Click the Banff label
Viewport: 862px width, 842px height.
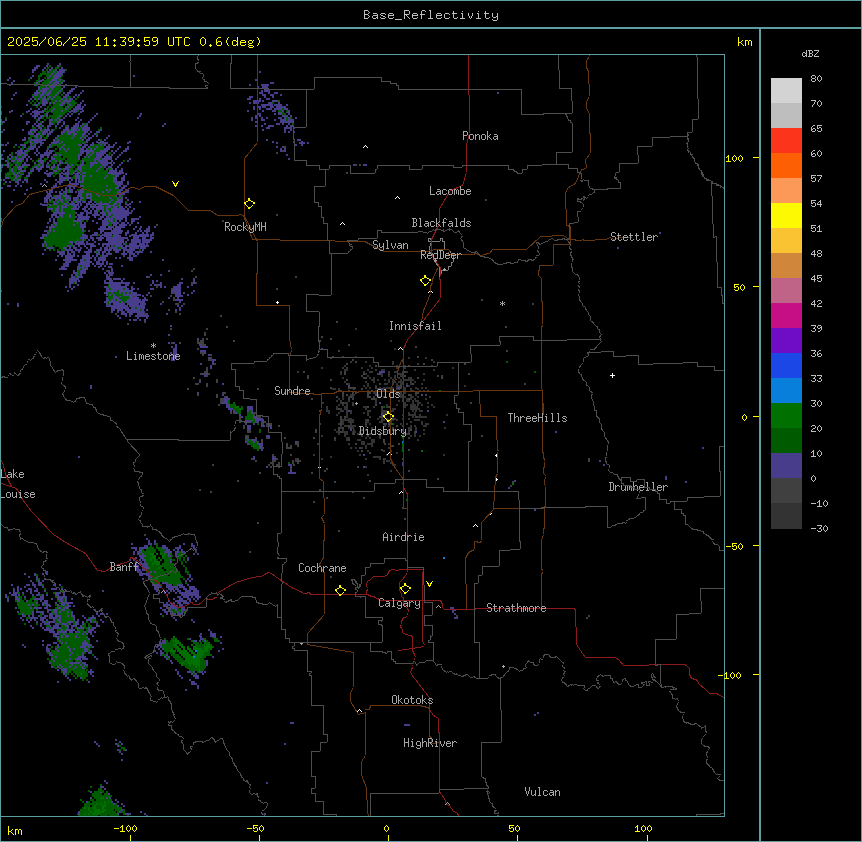124,567
